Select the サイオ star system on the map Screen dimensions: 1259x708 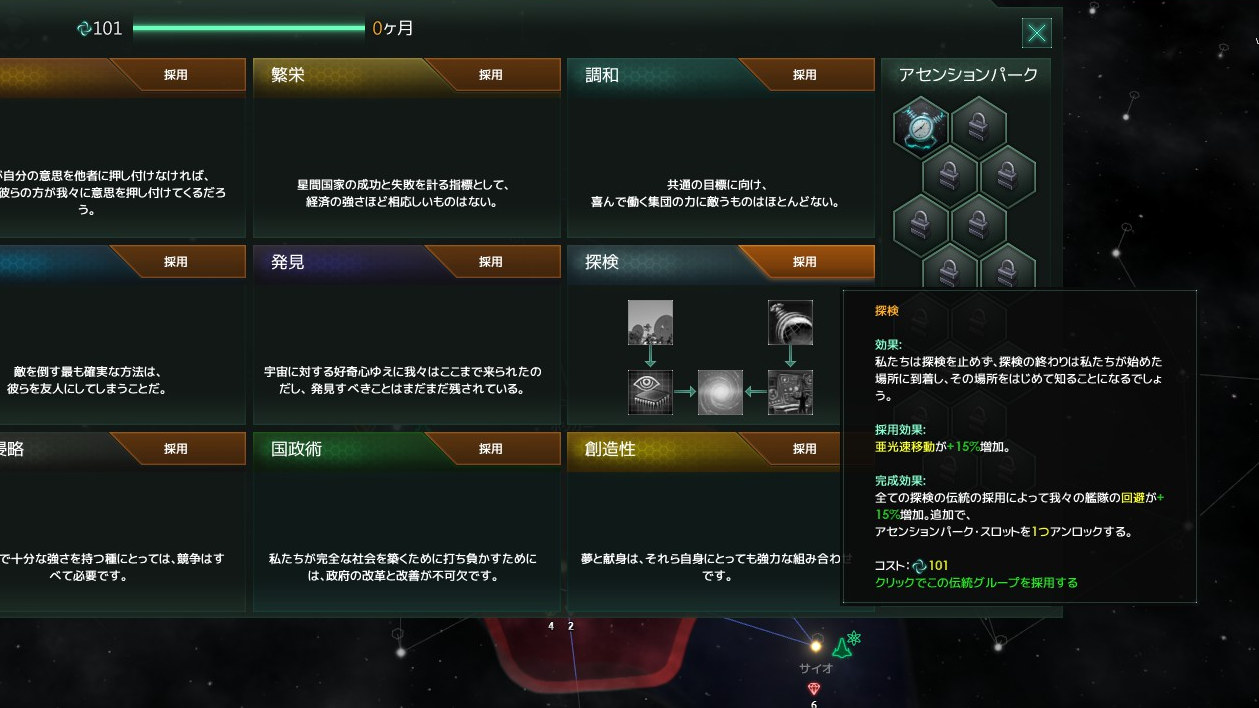(x=816, y=646)
